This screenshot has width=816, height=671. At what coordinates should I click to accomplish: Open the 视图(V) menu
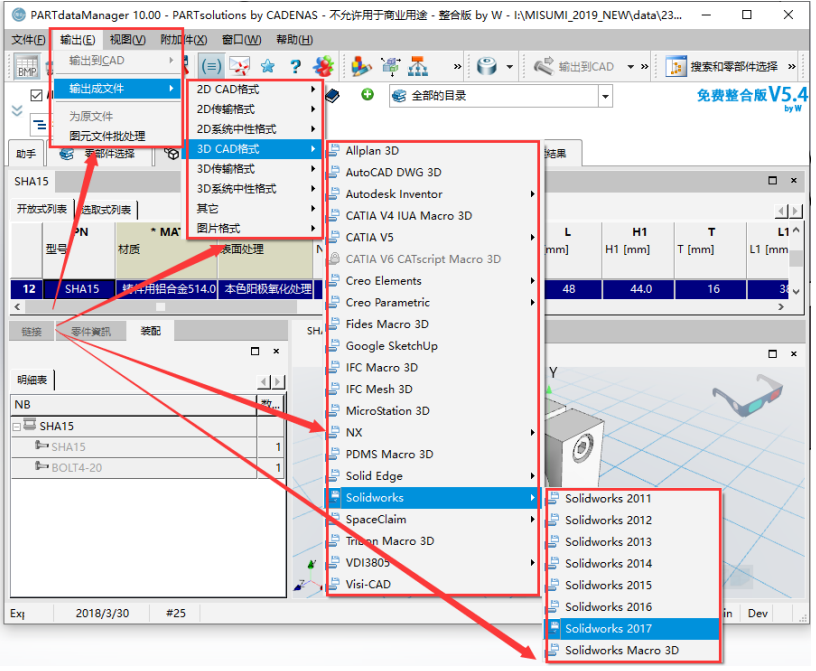pos(127,40)
